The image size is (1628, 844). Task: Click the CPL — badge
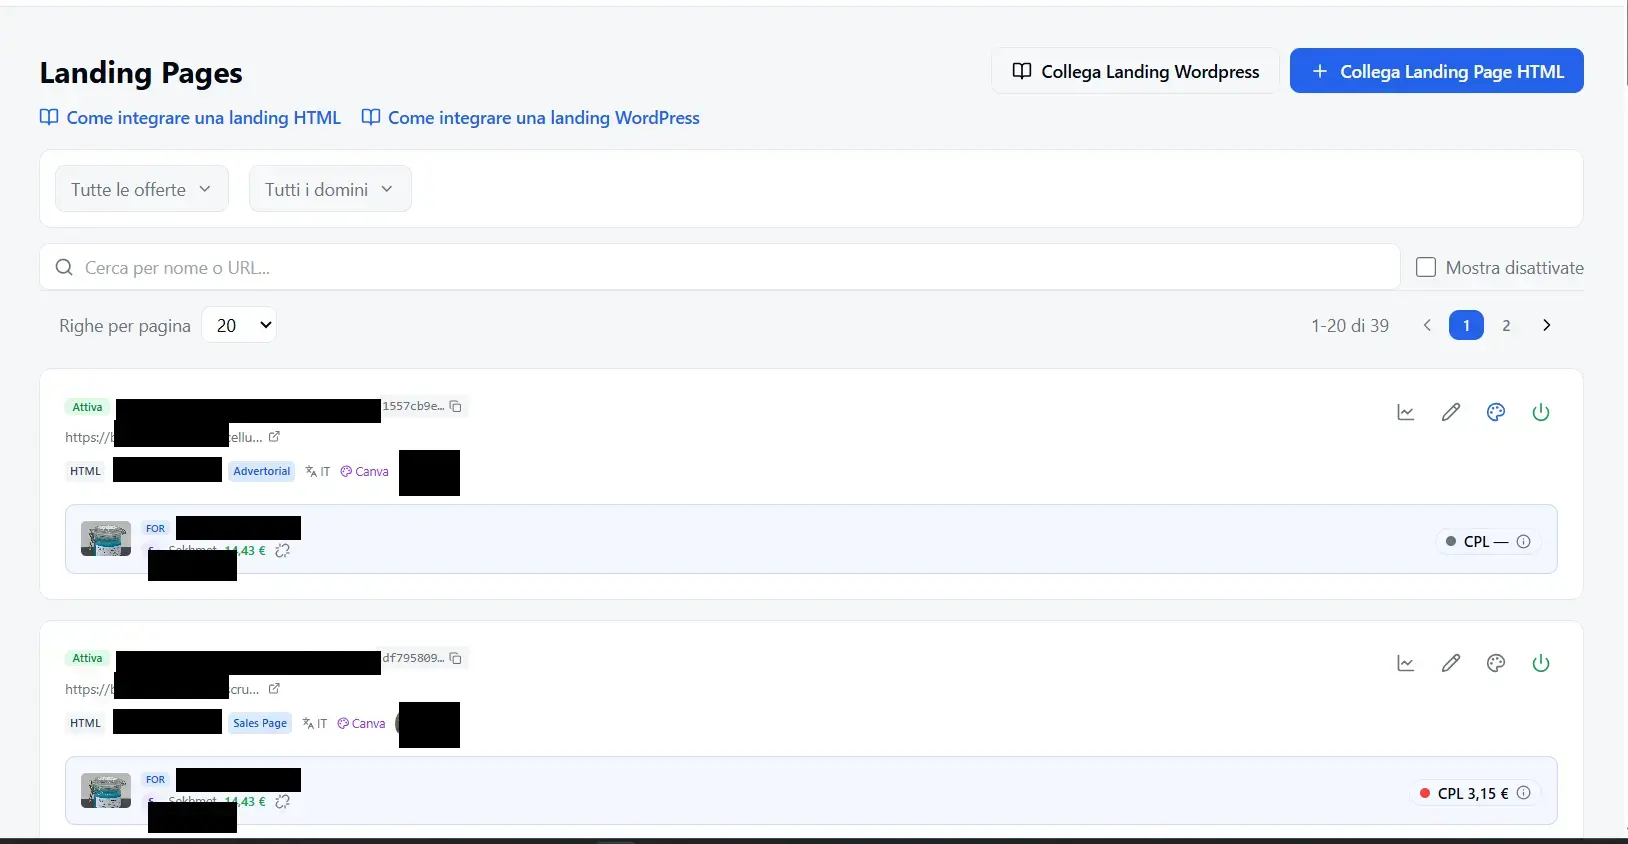(1488, 542)
